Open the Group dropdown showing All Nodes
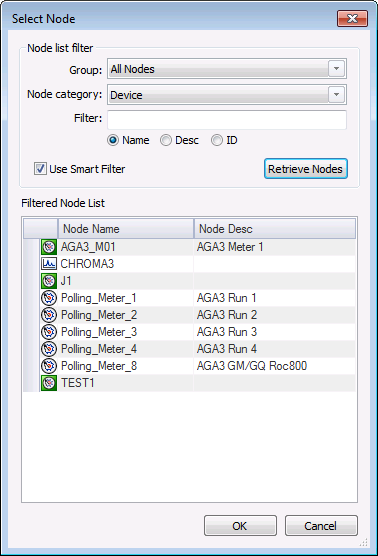Viewport: 378px width, 556px height. 227,69
